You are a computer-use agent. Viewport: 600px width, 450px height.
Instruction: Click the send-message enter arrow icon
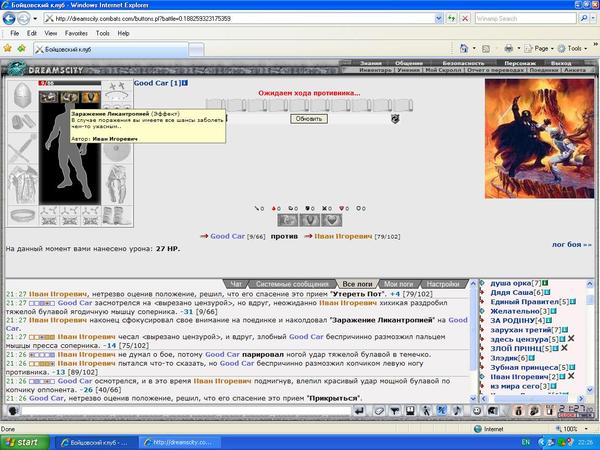359,411
